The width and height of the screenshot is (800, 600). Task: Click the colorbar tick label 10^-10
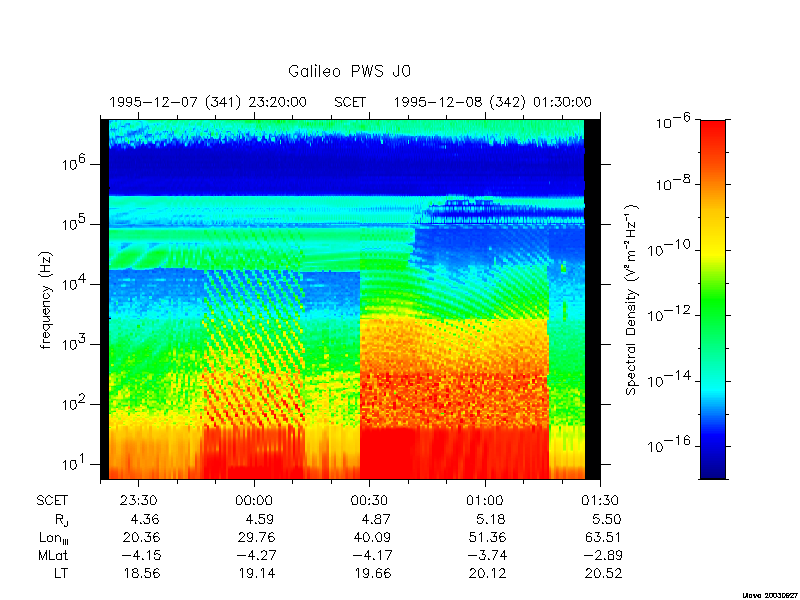point(669,250)
